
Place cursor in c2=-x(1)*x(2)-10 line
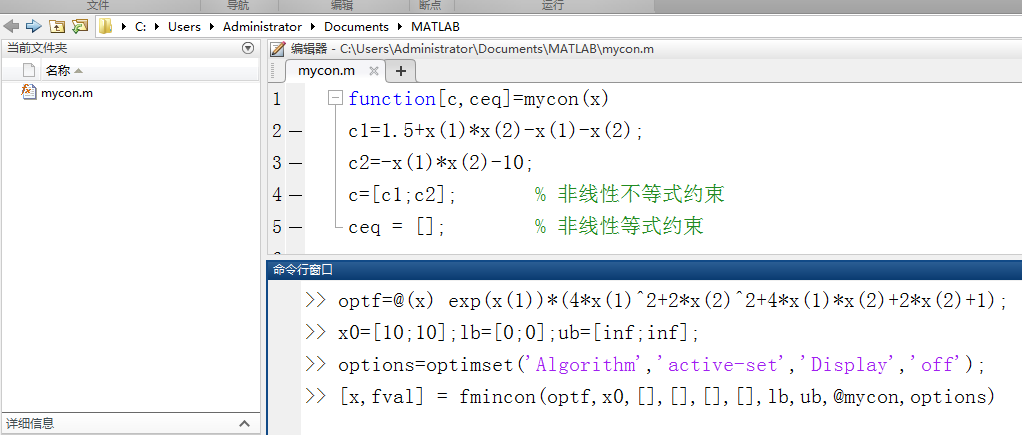tap(441, 163)
